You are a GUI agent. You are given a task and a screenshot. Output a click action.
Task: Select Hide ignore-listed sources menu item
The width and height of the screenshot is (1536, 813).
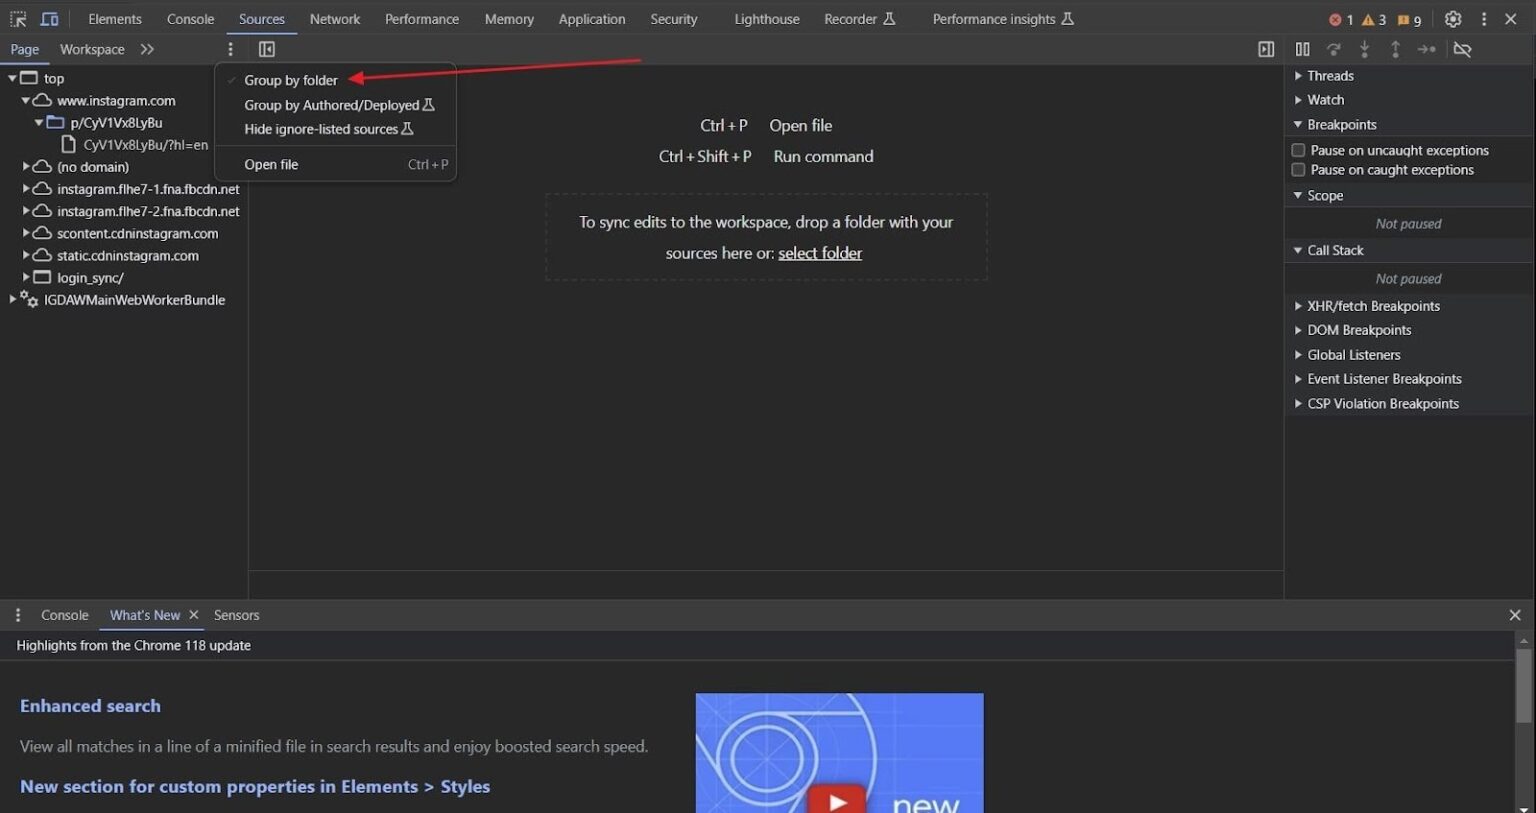[x=321, y=129]
